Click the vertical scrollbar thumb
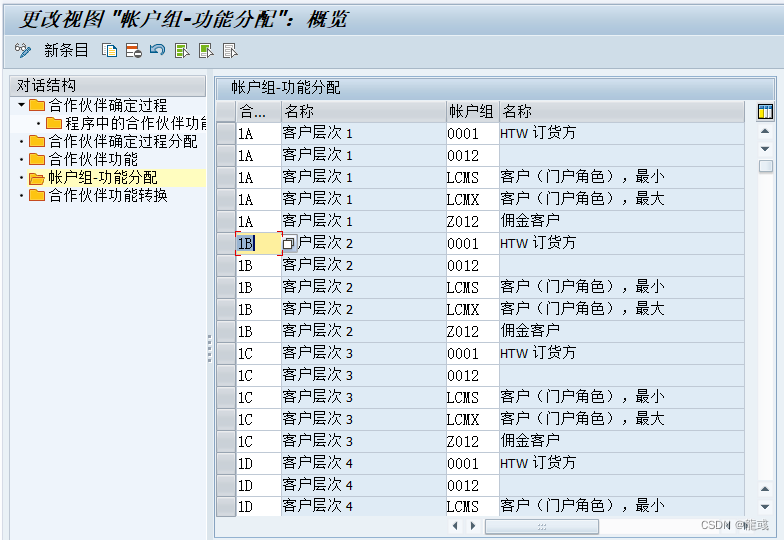The height and width of the screenshot is (540, 784). click(x=765, y=166)
